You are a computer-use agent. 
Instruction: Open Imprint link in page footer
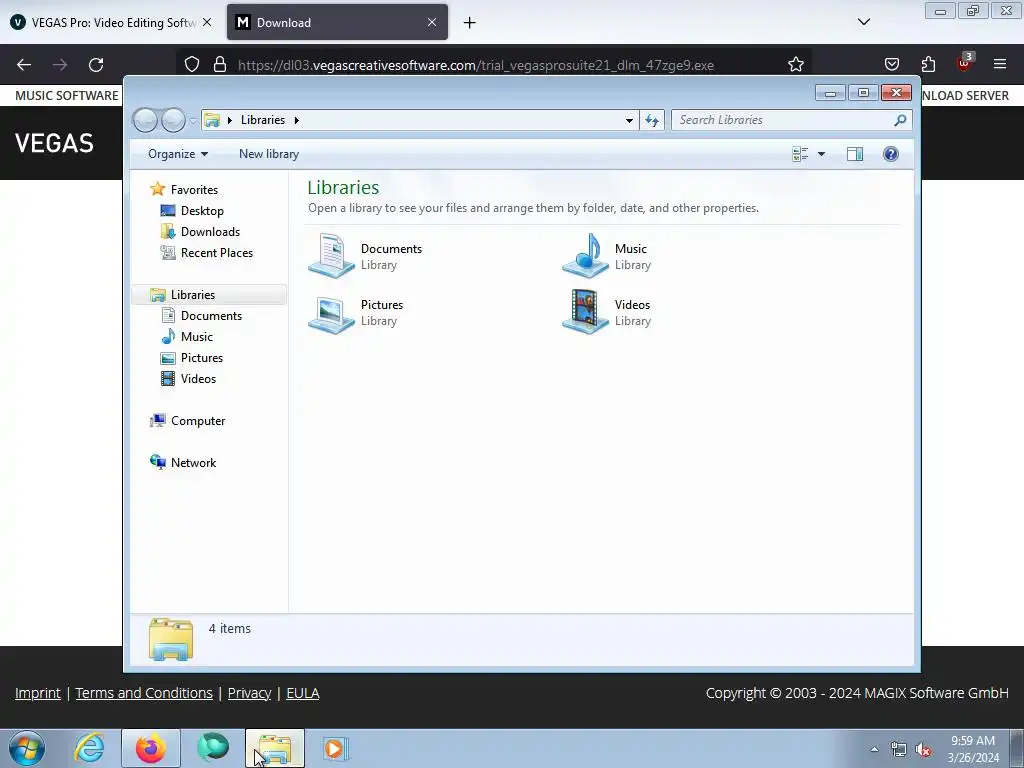(x=38, y=693)
